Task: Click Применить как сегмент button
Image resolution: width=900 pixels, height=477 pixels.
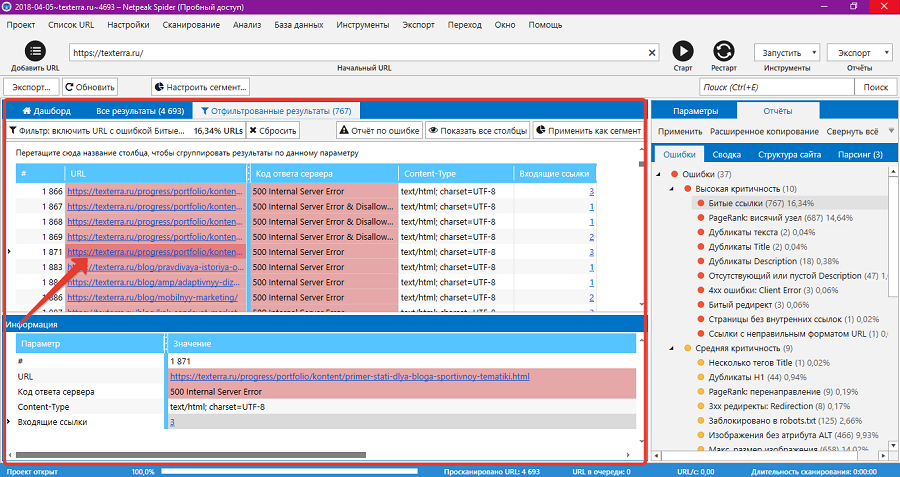Action: 588,130
